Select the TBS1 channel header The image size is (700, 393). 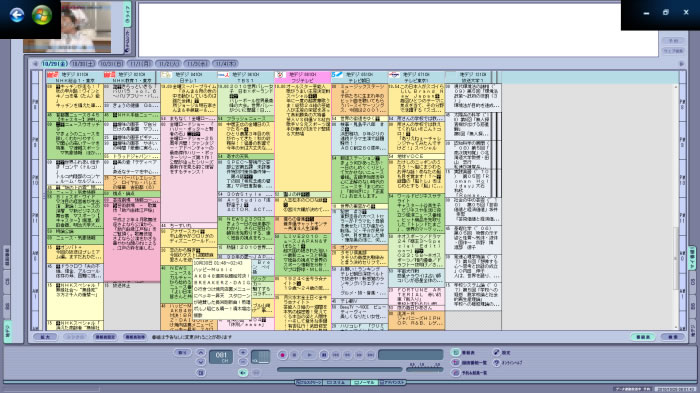tap(246, 77)
